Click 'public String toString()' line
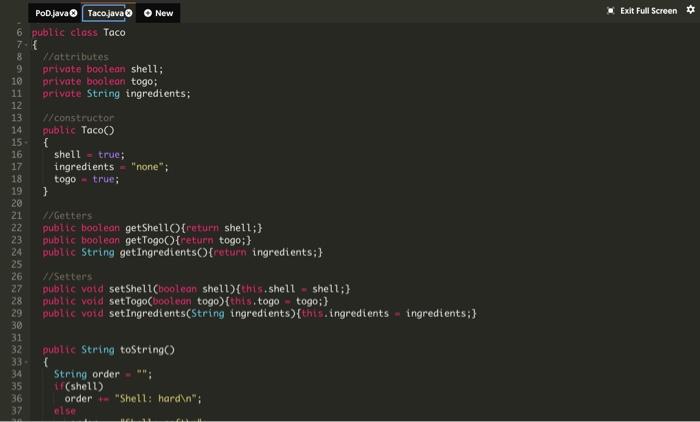The width and height of the screenshot is (700, 422). tap(109, 350)
